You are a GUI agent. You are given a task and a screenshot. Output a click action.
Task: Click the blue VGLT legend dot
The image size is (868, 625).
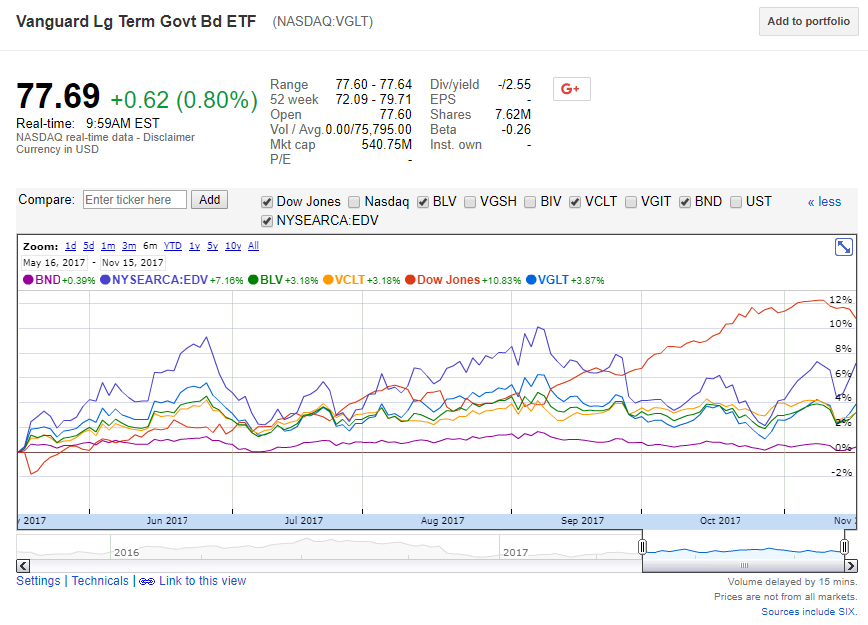531,280
